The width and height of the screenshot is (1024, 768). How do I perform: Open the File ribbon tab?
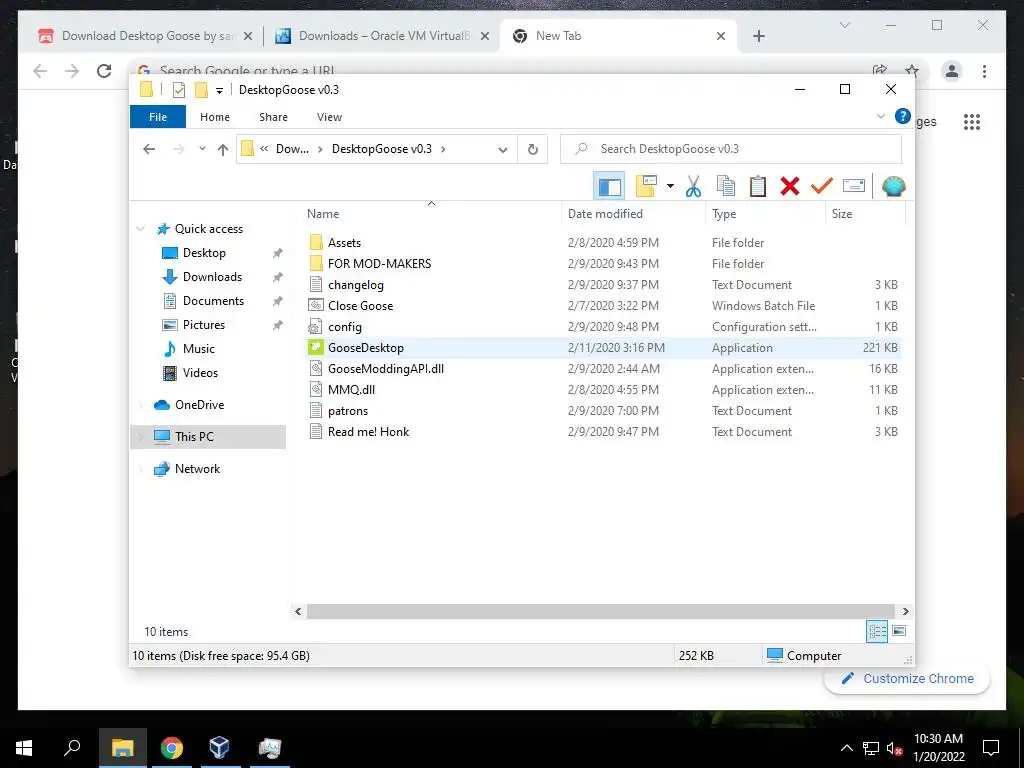click(x=158, y=117)
